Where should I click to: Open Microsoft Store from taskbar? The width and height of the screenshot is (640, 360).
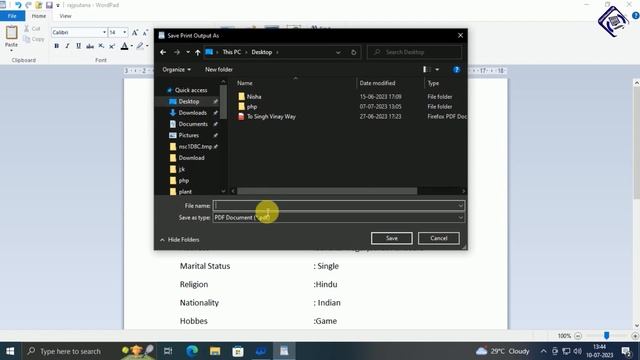[238, 351]
